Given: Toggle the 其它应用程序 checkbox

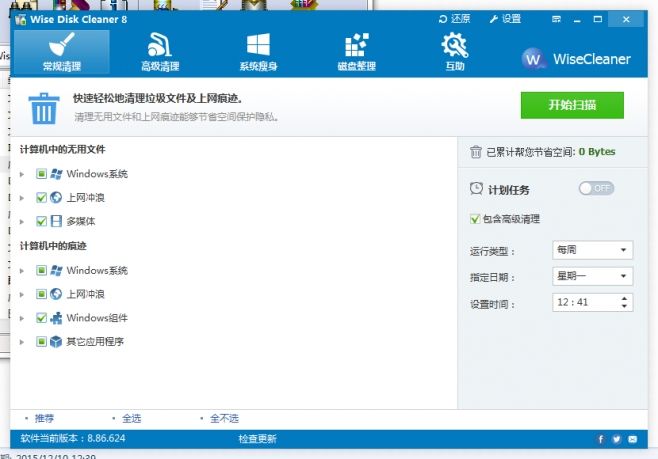Looking at the screenshot, I should coord(41,342).
